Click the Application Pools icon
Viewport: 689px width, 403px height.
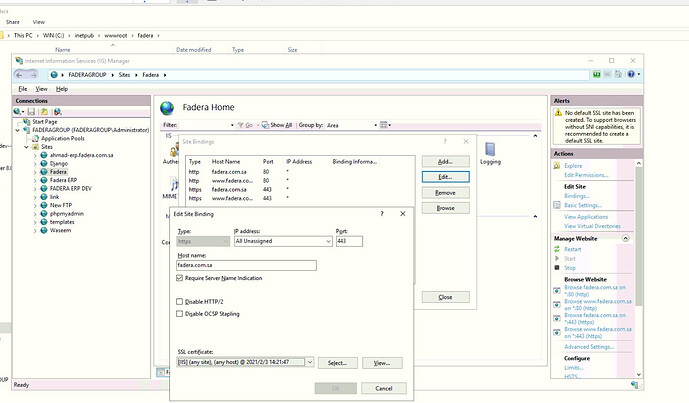pyautogui.click(x=36, y=138)
